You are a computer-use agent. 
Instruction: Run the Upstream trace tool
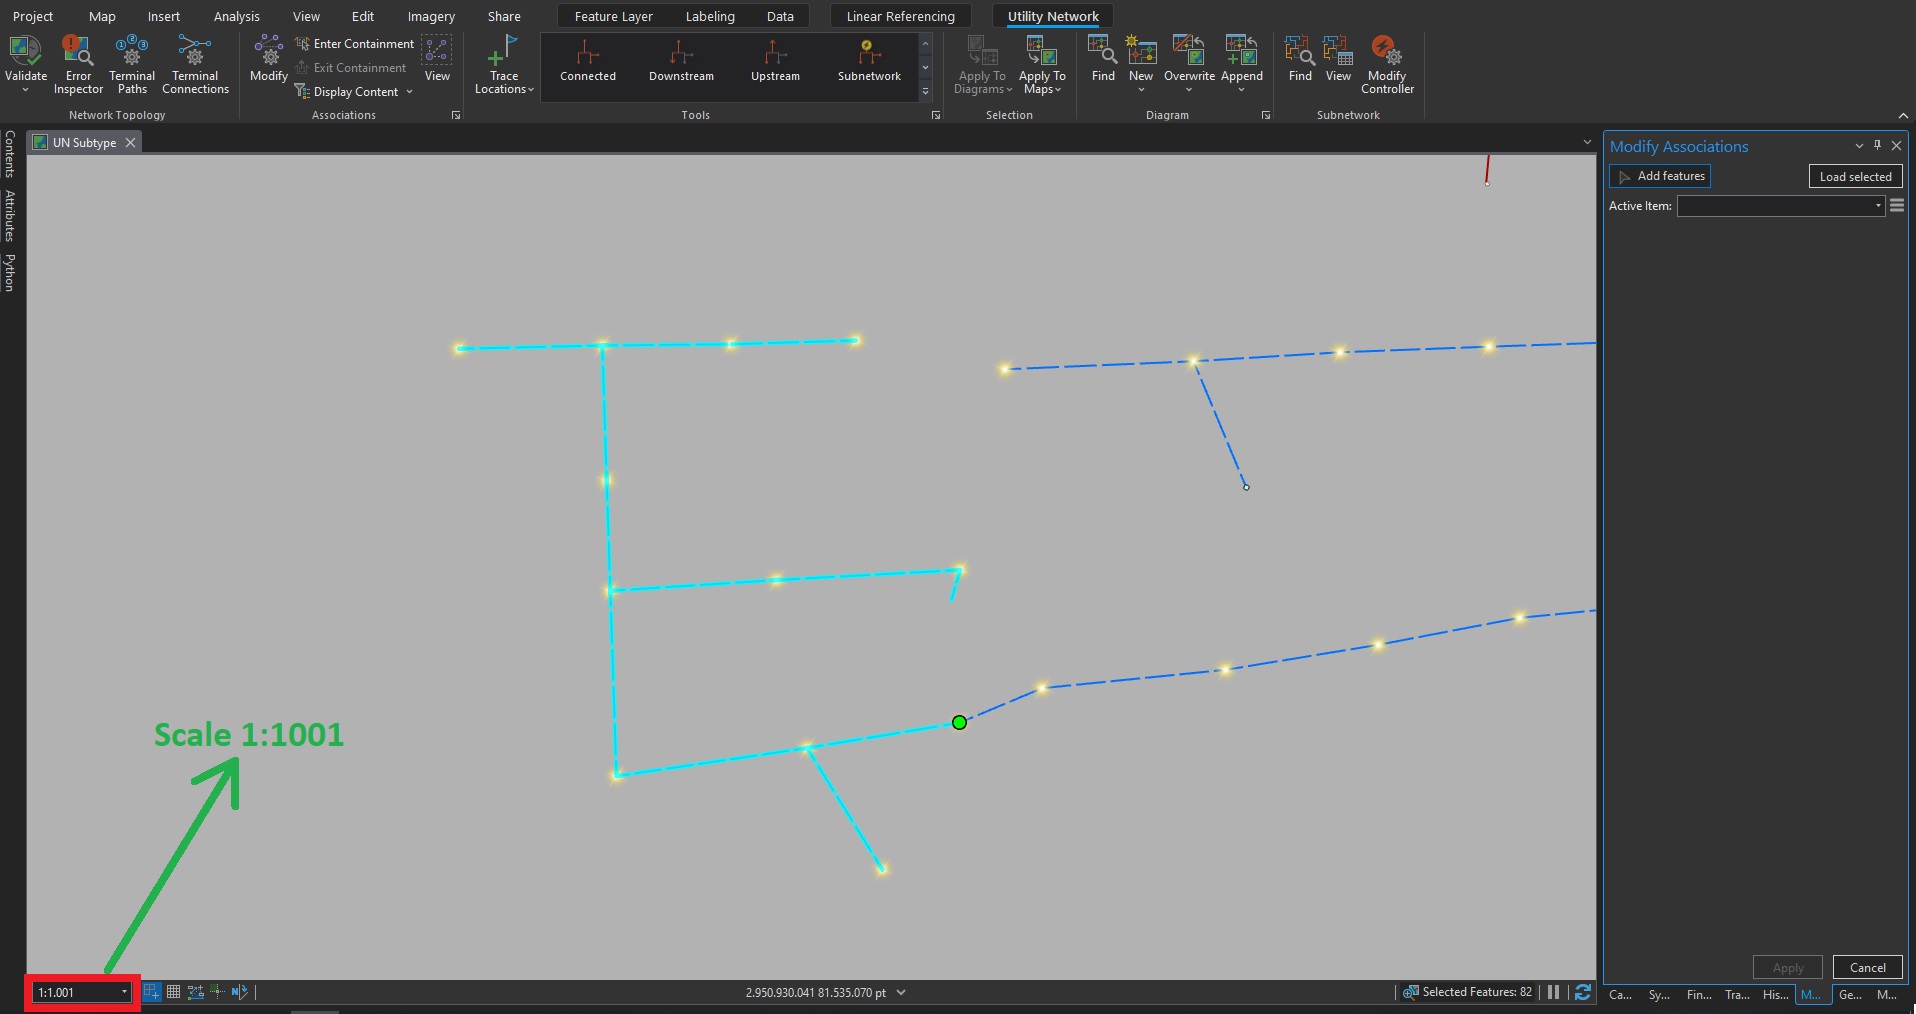pyautogui.click(x=774, y=62)
